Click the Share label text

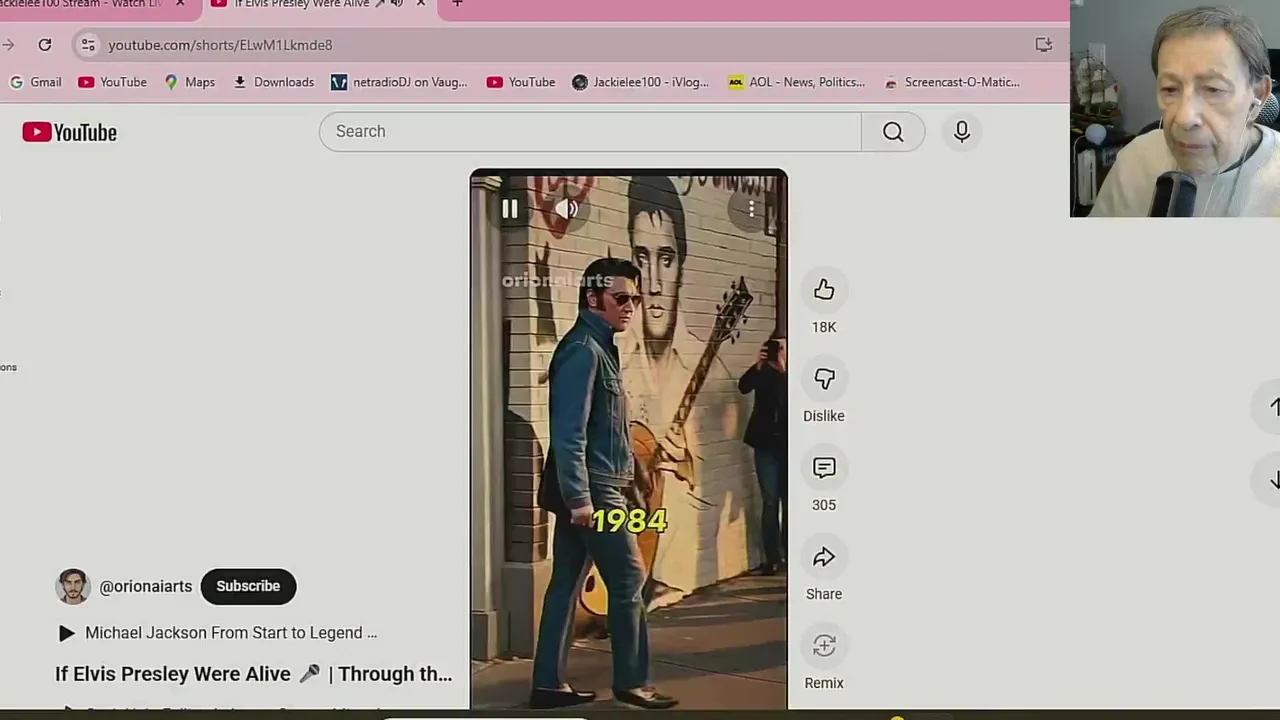click(x=824, y=594)
